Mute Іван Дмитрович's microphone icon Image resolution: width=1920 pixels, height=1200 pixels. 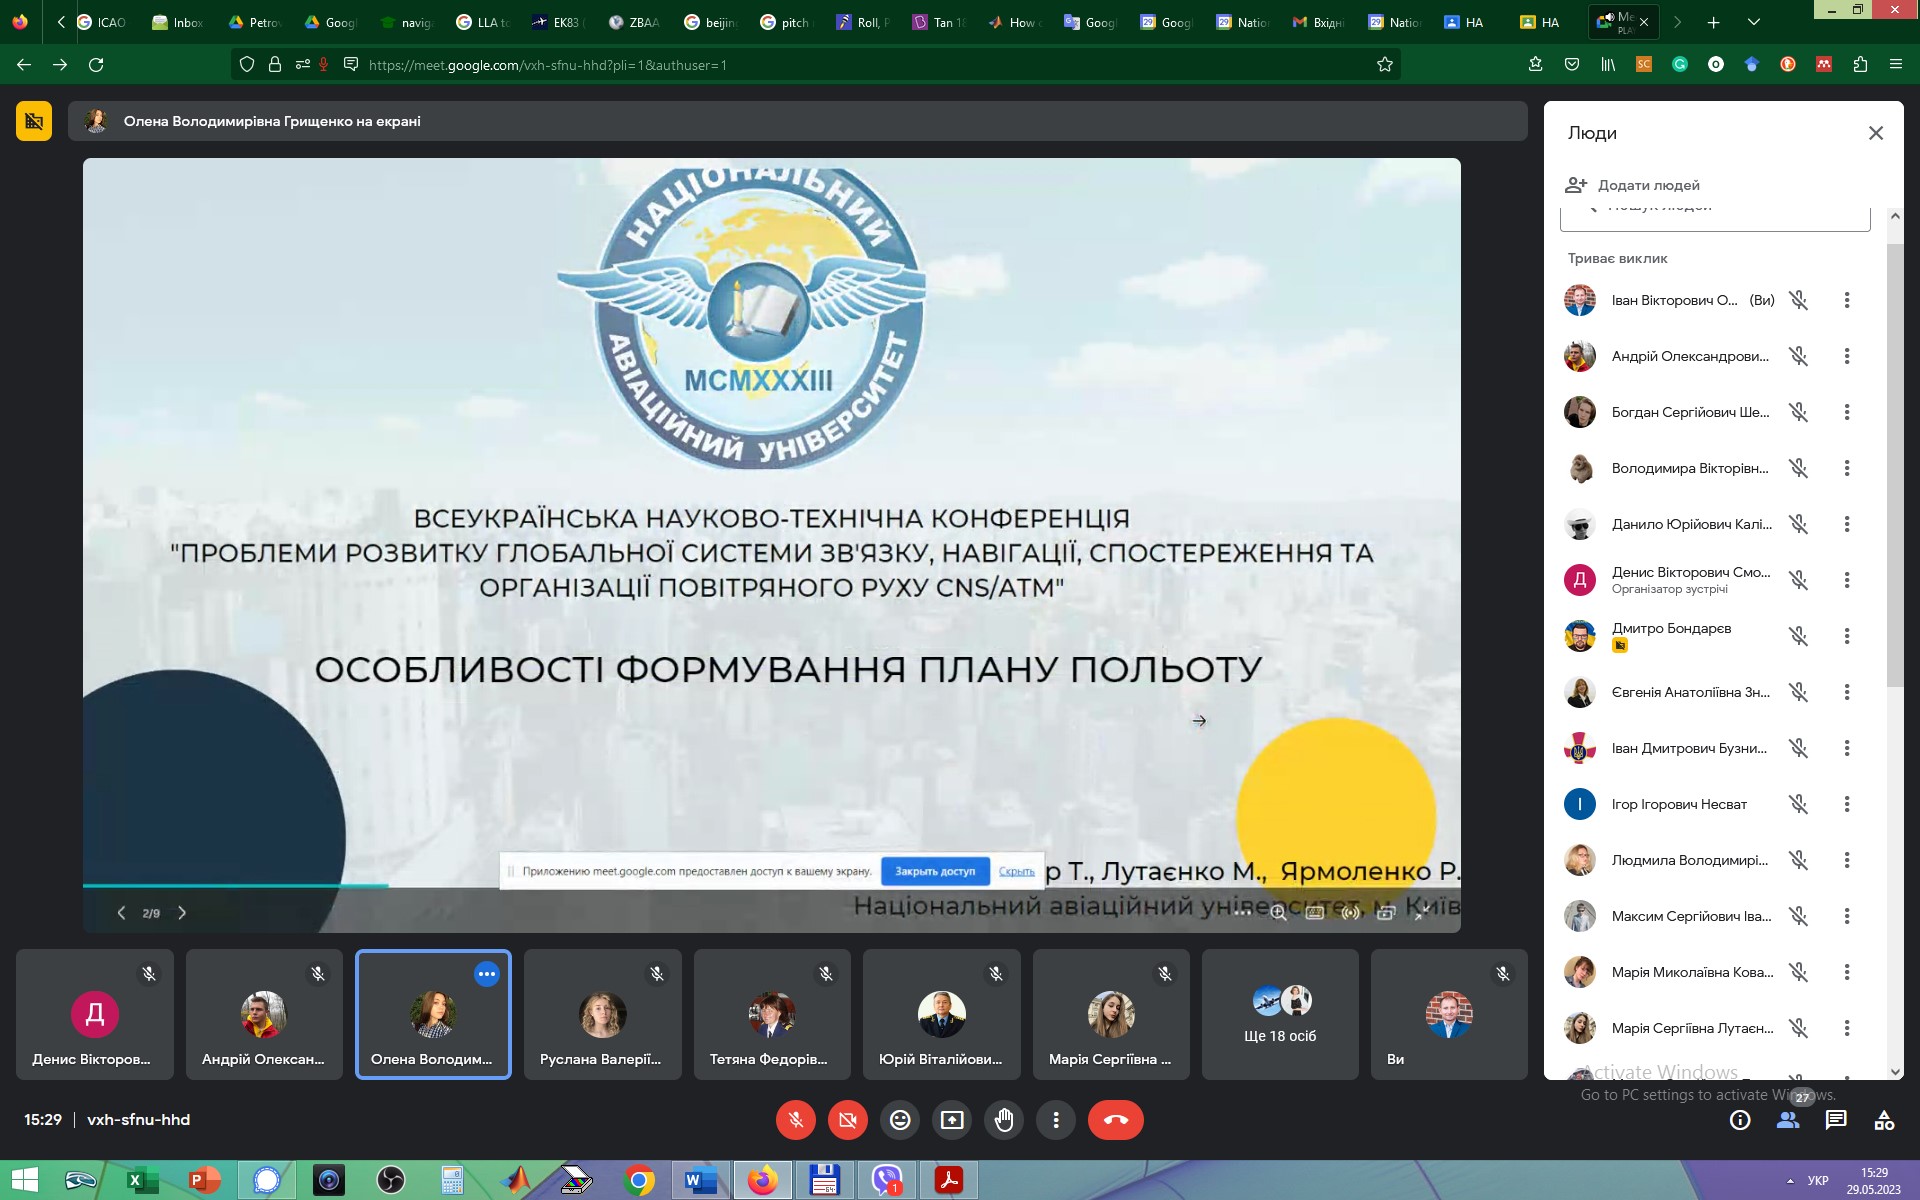click(1798, 748)
